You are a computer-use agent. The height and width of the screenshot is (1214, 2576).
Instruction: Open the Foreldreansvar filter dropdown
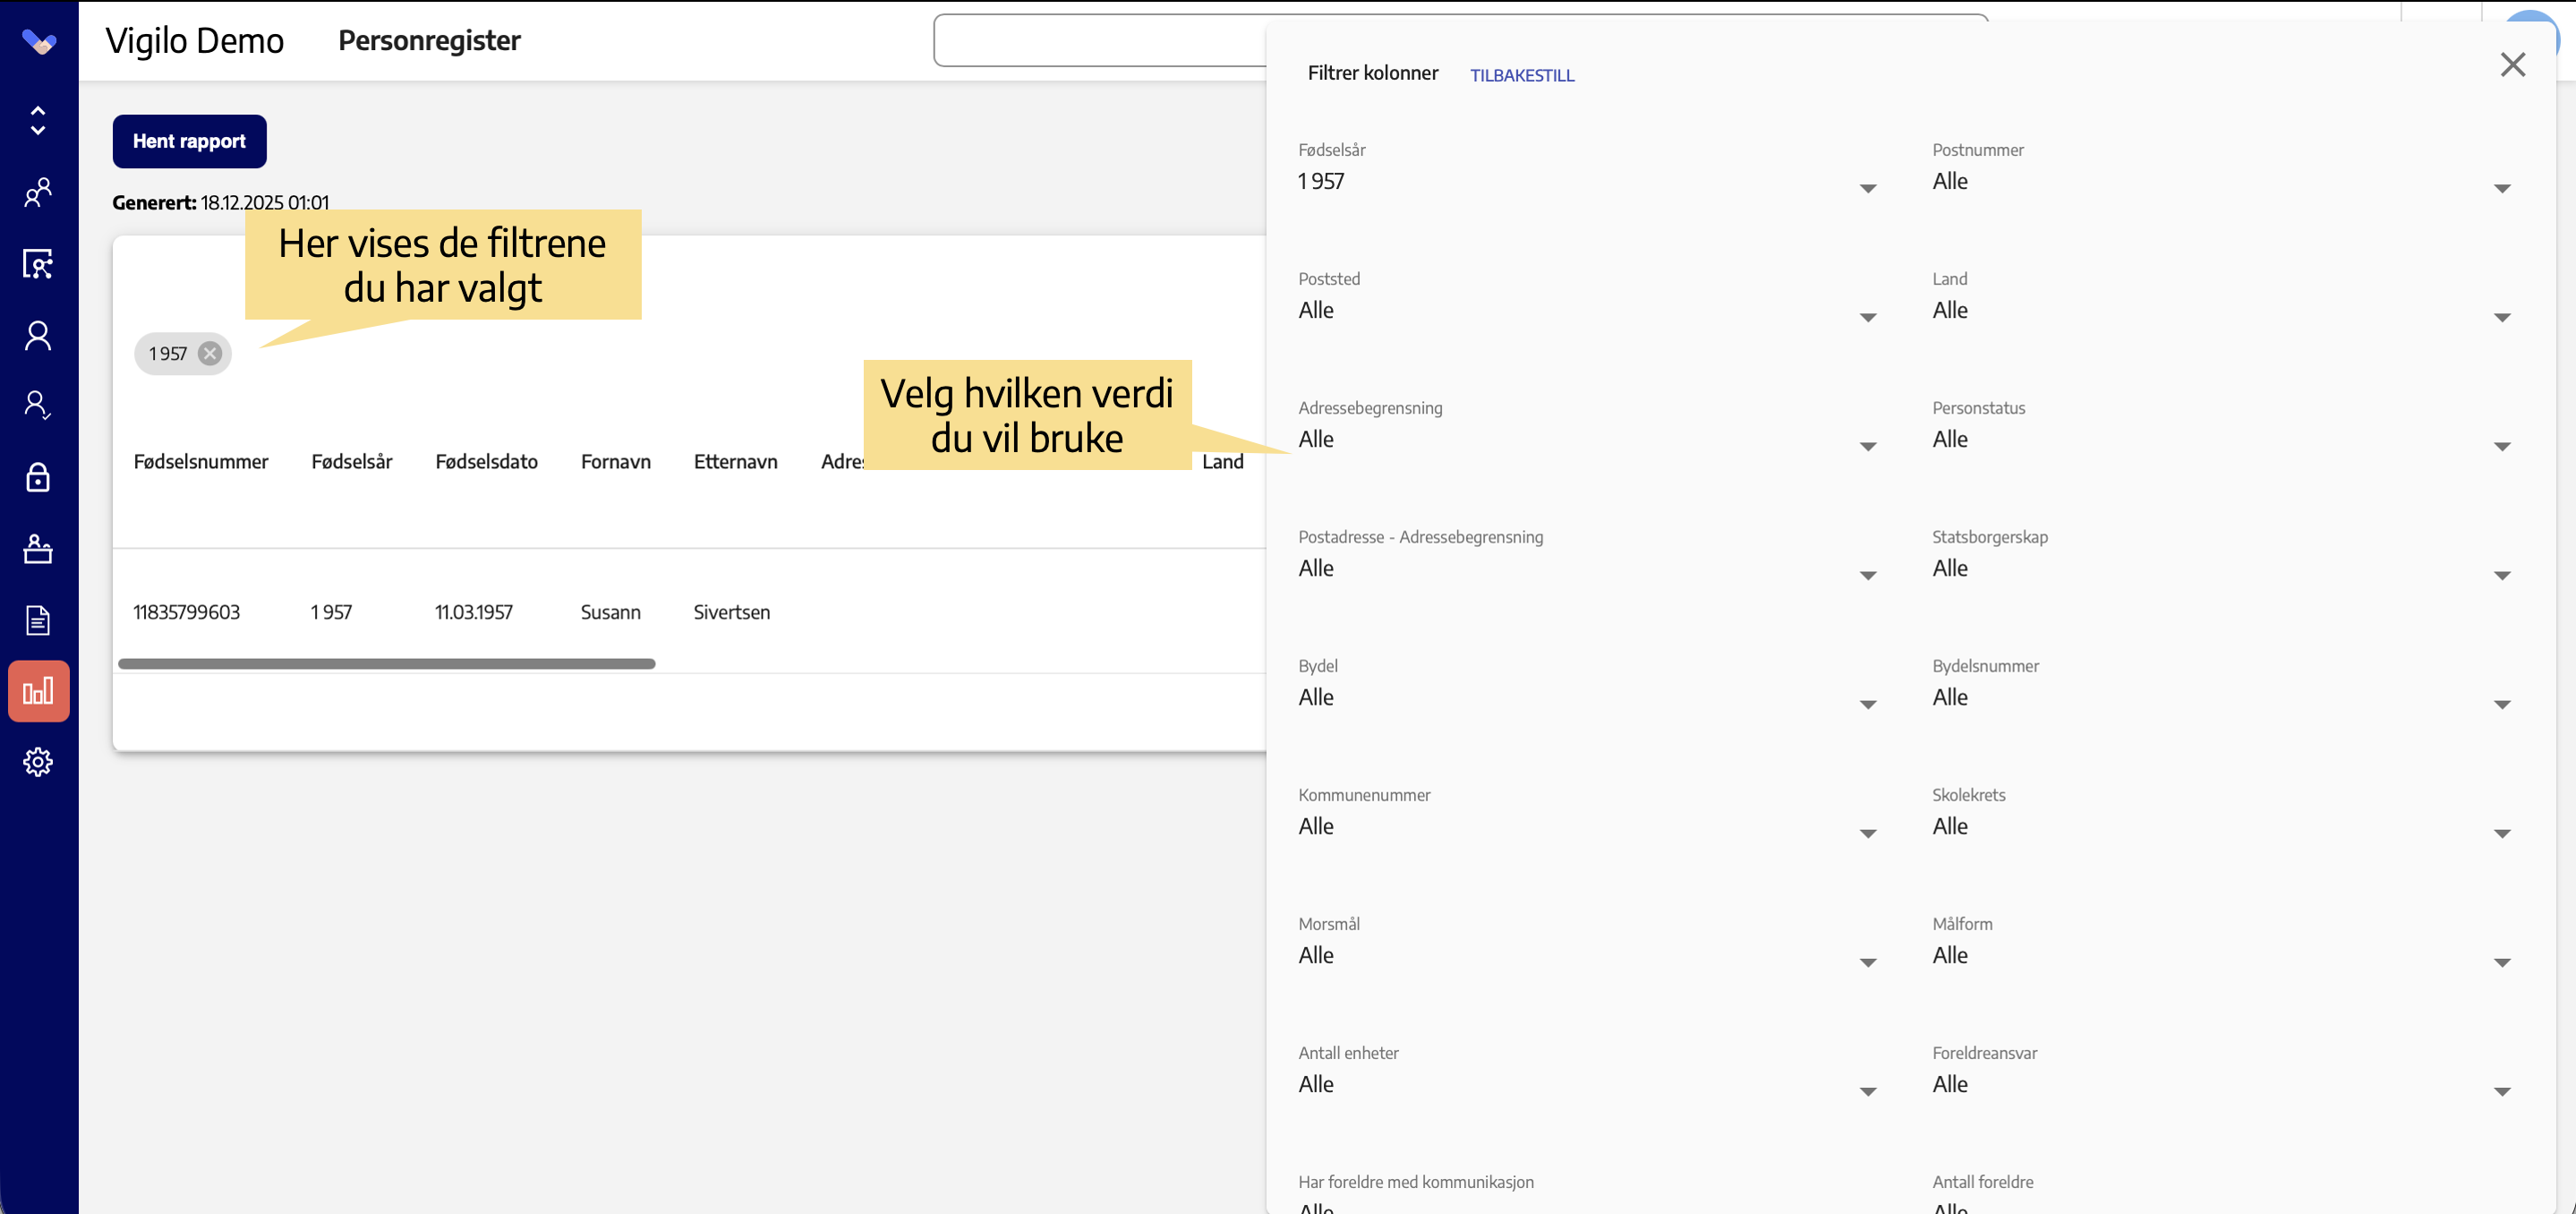[2221, 1085]
